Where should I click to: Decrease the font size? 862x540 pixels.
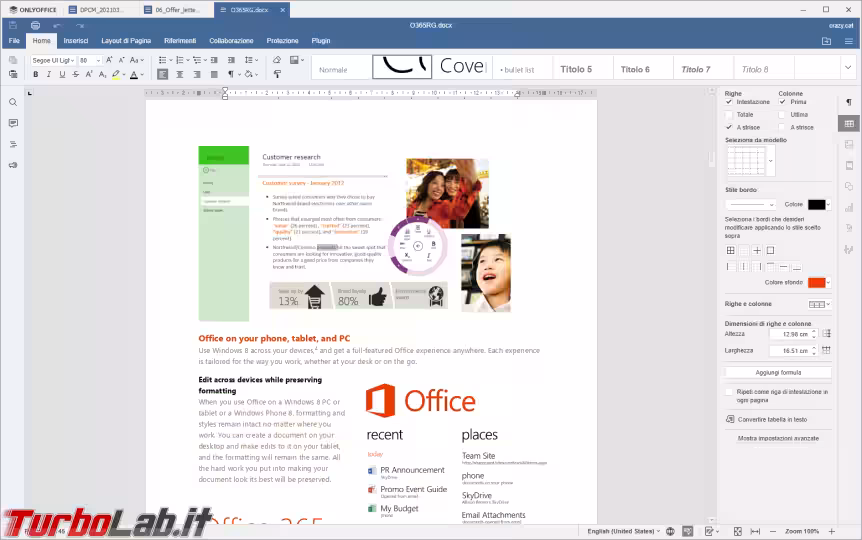coord(121,60)
